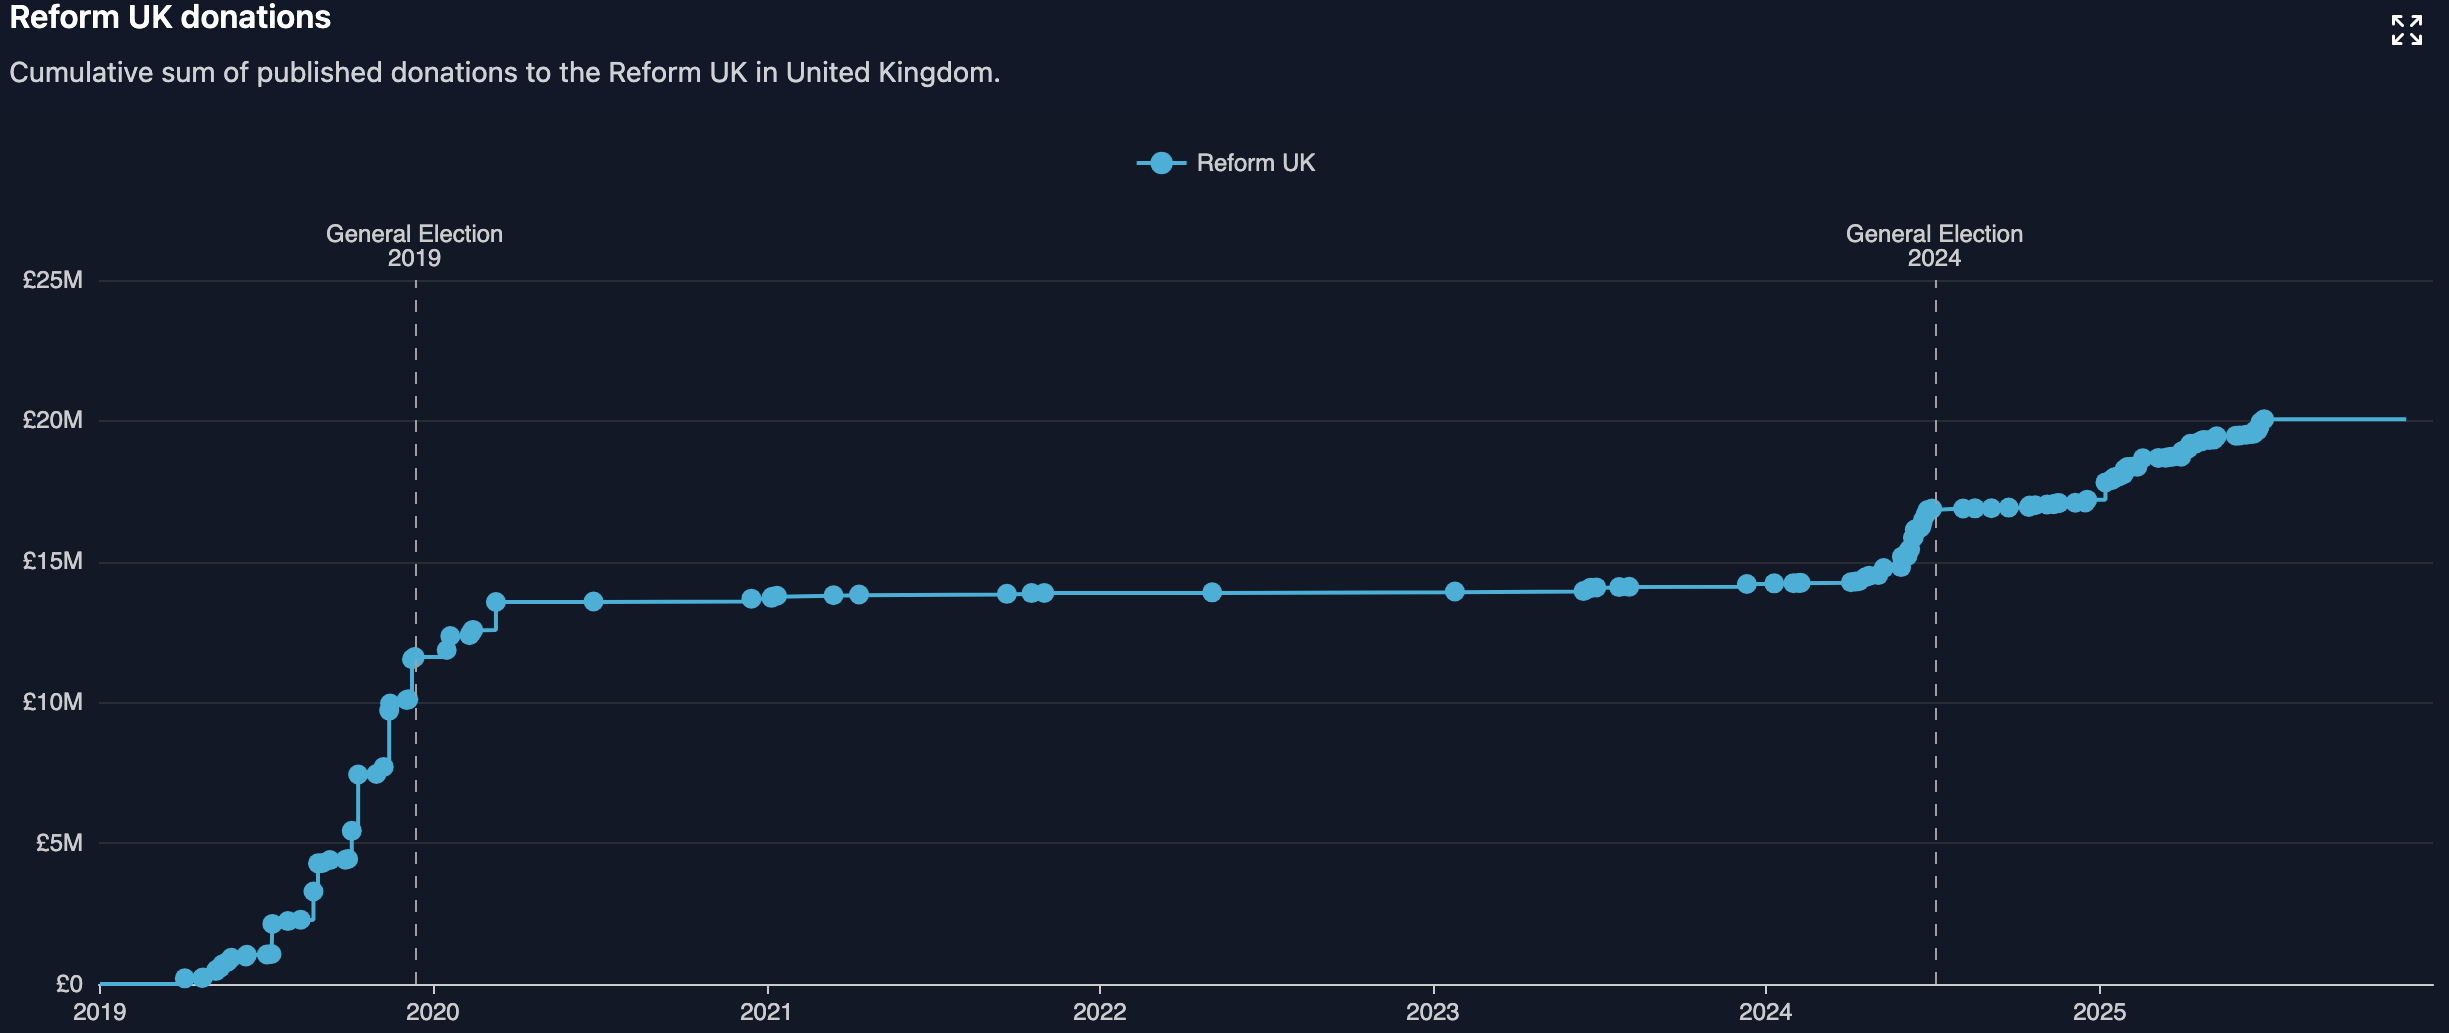Click the Reform UK legend label

point(1255,163)
